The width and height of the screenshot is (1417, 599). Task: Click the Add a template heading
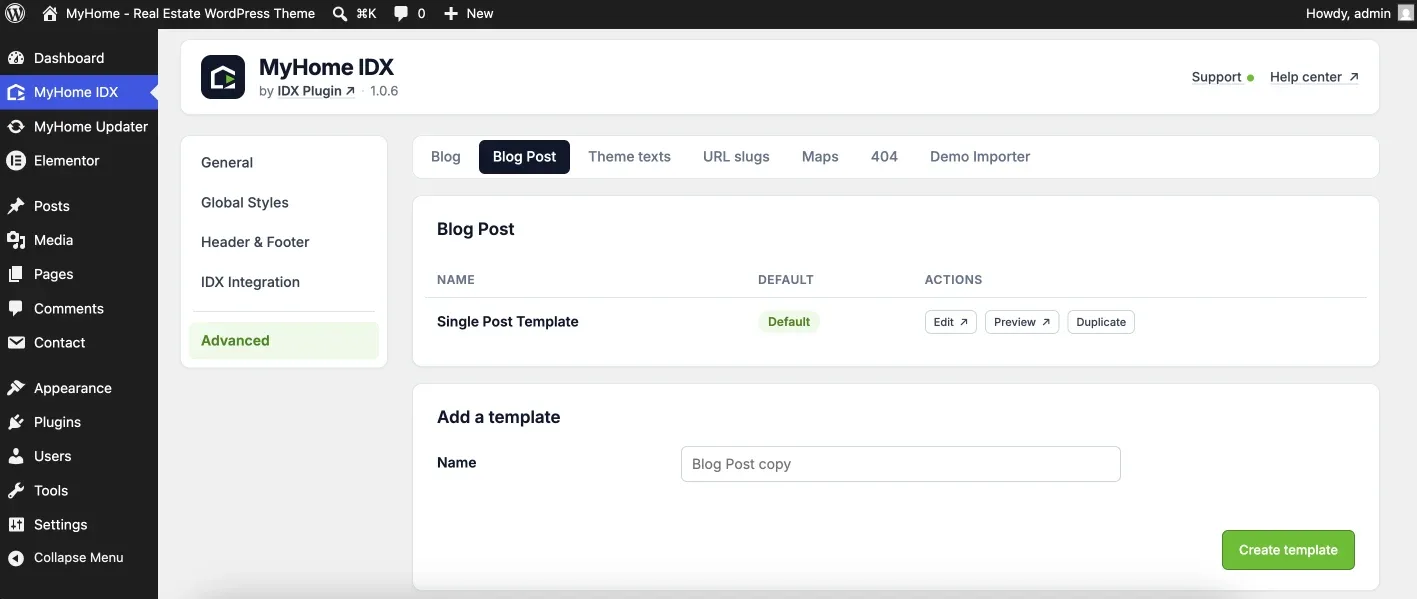(x=499, y=417)
